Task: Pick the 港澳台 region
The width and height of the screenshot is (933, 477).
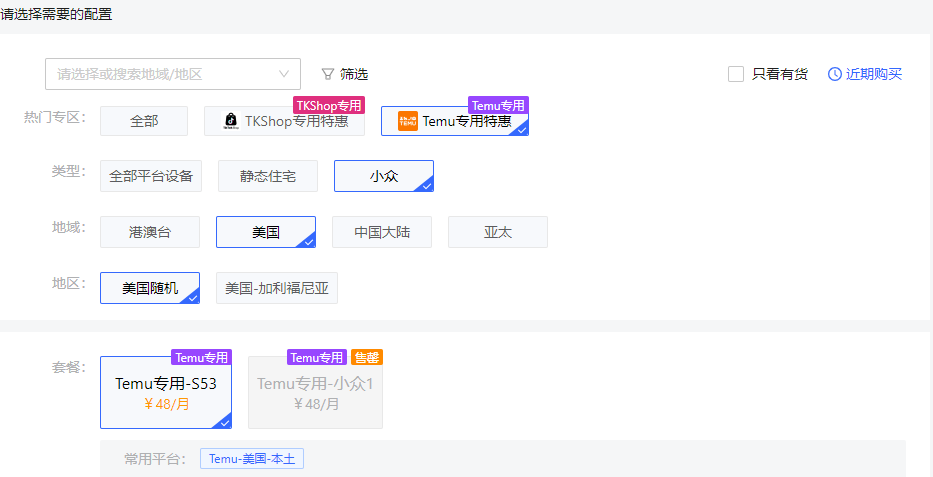Action: coord(150,232)
